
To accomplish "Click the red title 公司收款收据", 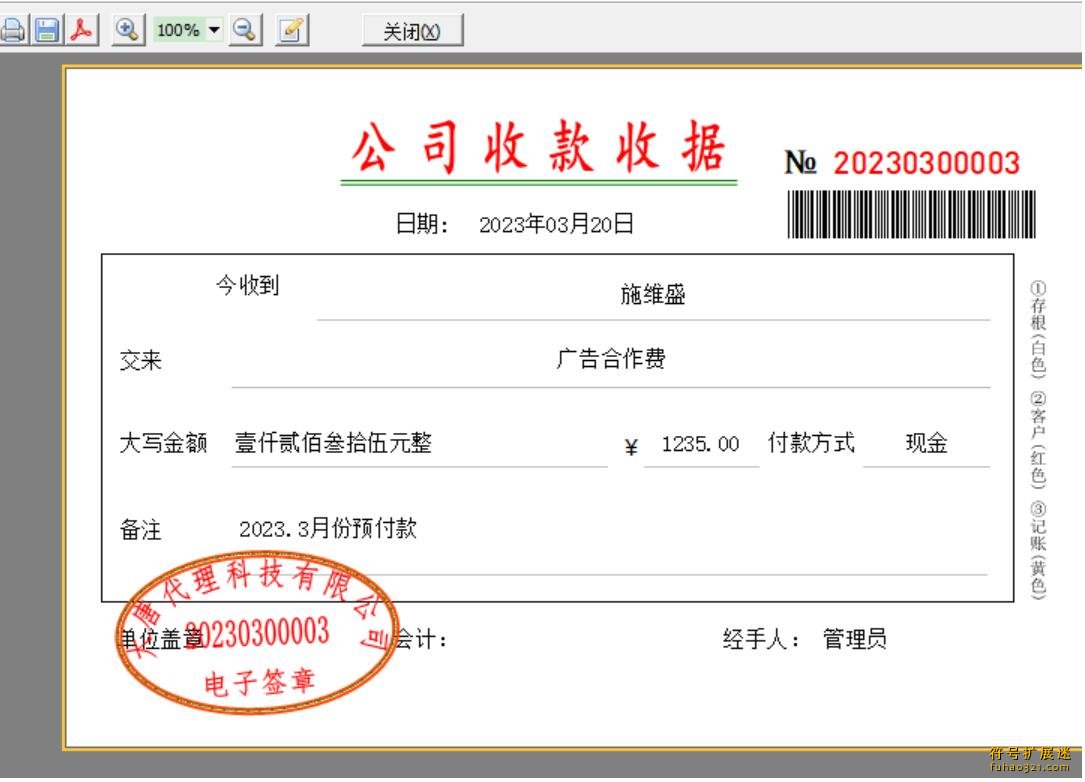I will [538, 147].
